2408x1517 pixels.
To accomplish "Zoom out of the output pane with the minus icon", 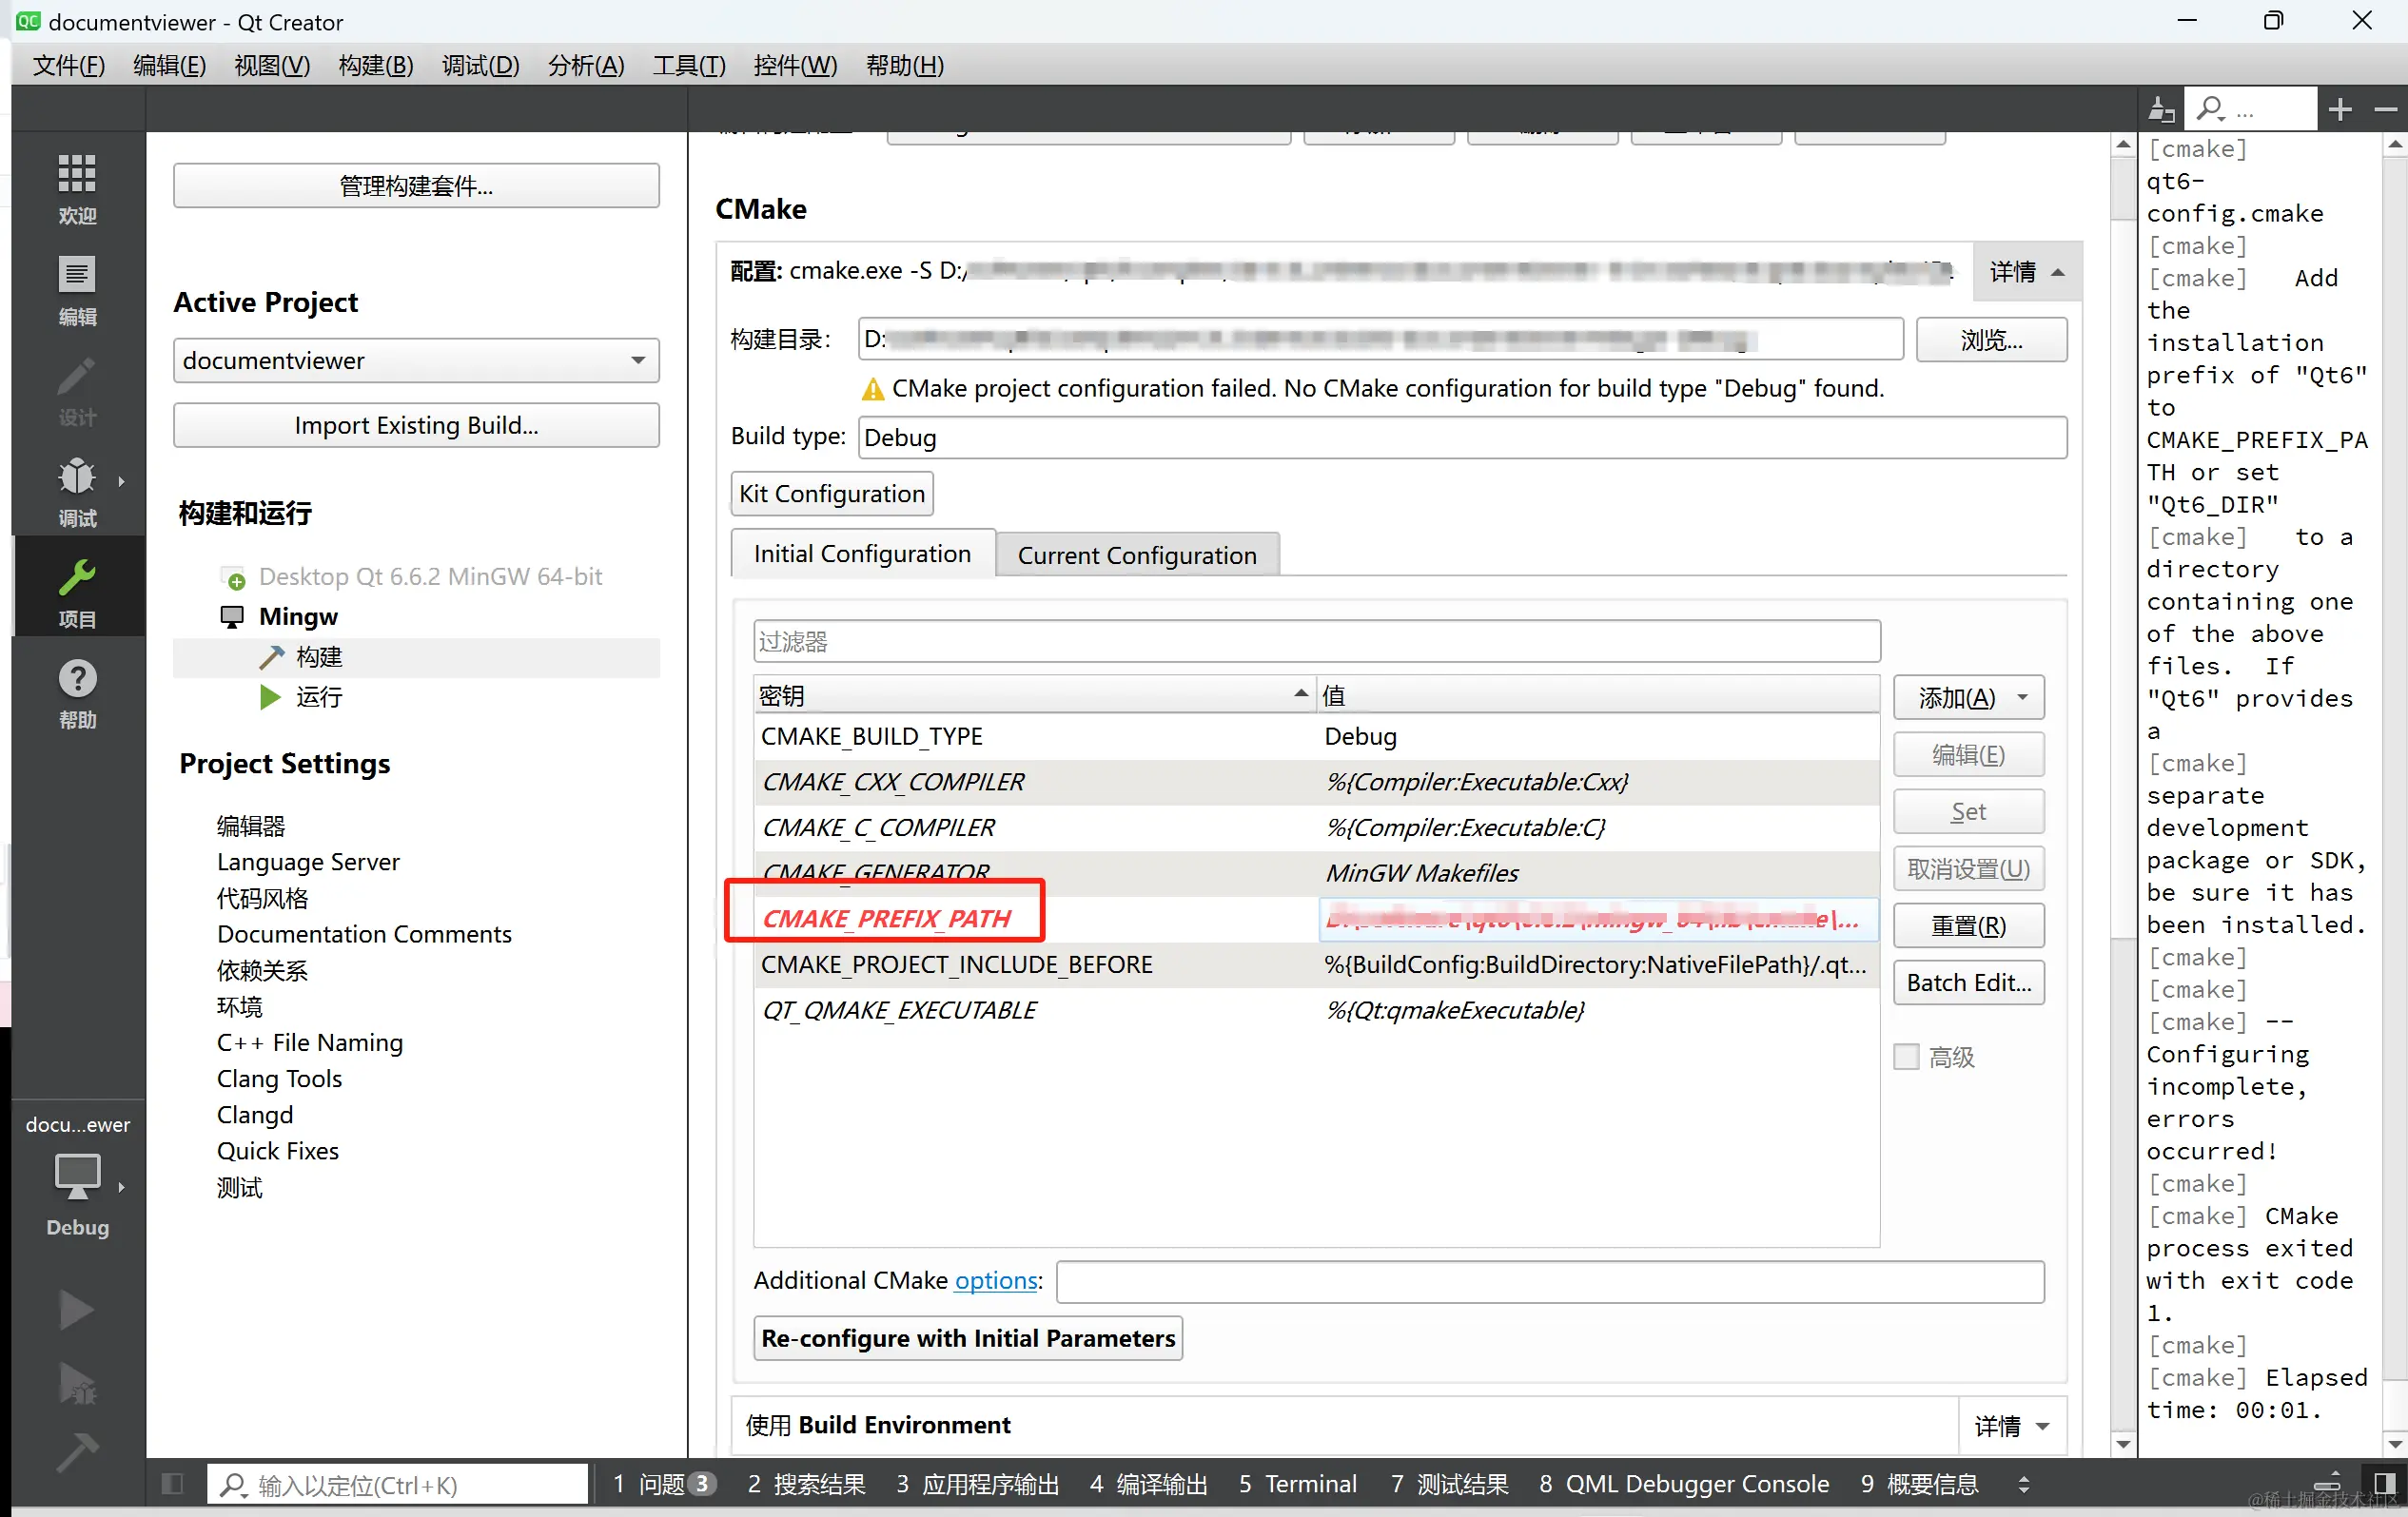I will [2386, 109].
